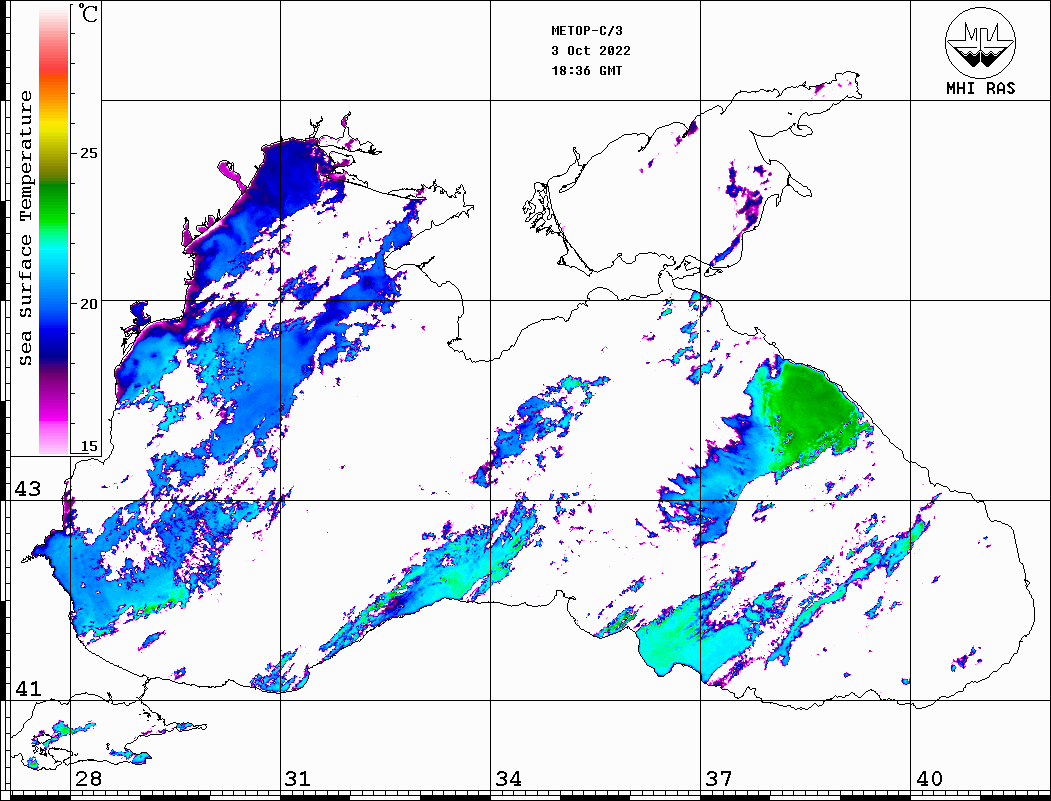
Task: Click the '18:36 GMT' time text
Action: tap(587, 70)
